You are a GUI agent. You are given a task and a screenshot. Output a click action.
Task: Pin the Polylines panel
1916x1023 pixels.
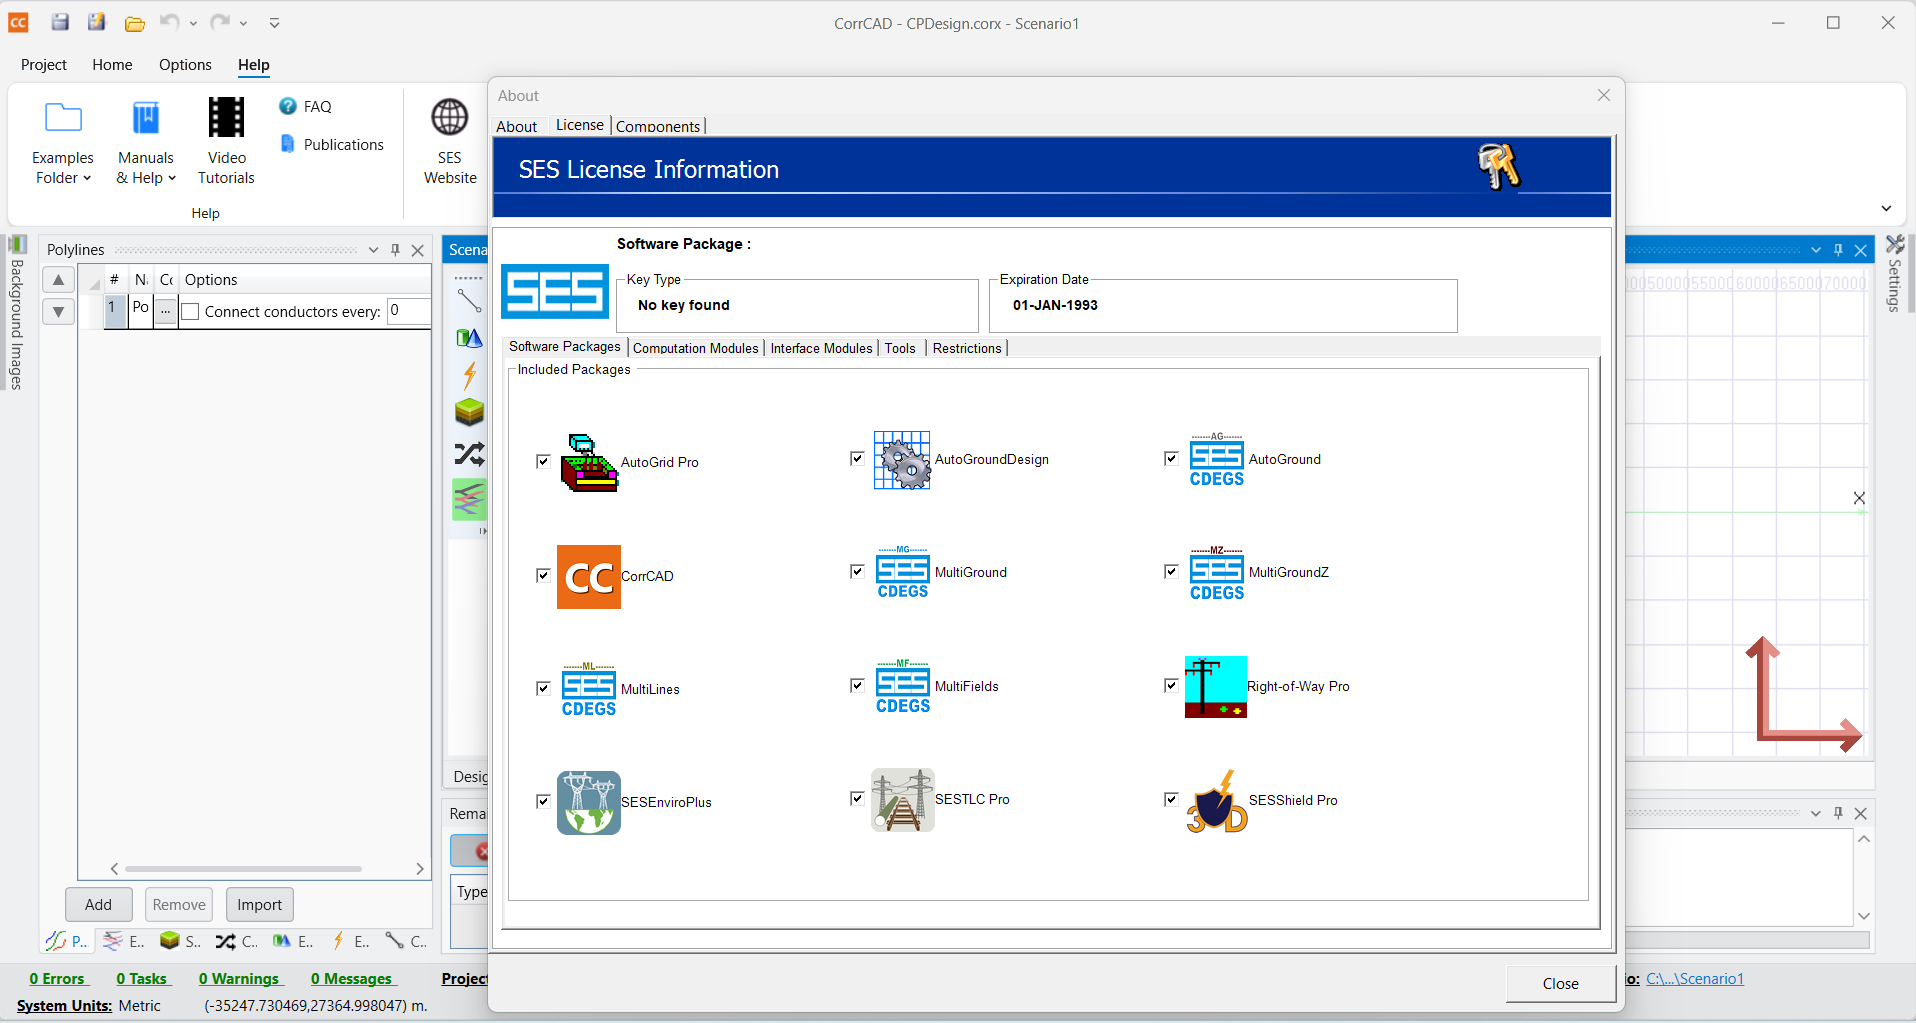[x=395, y=250]
